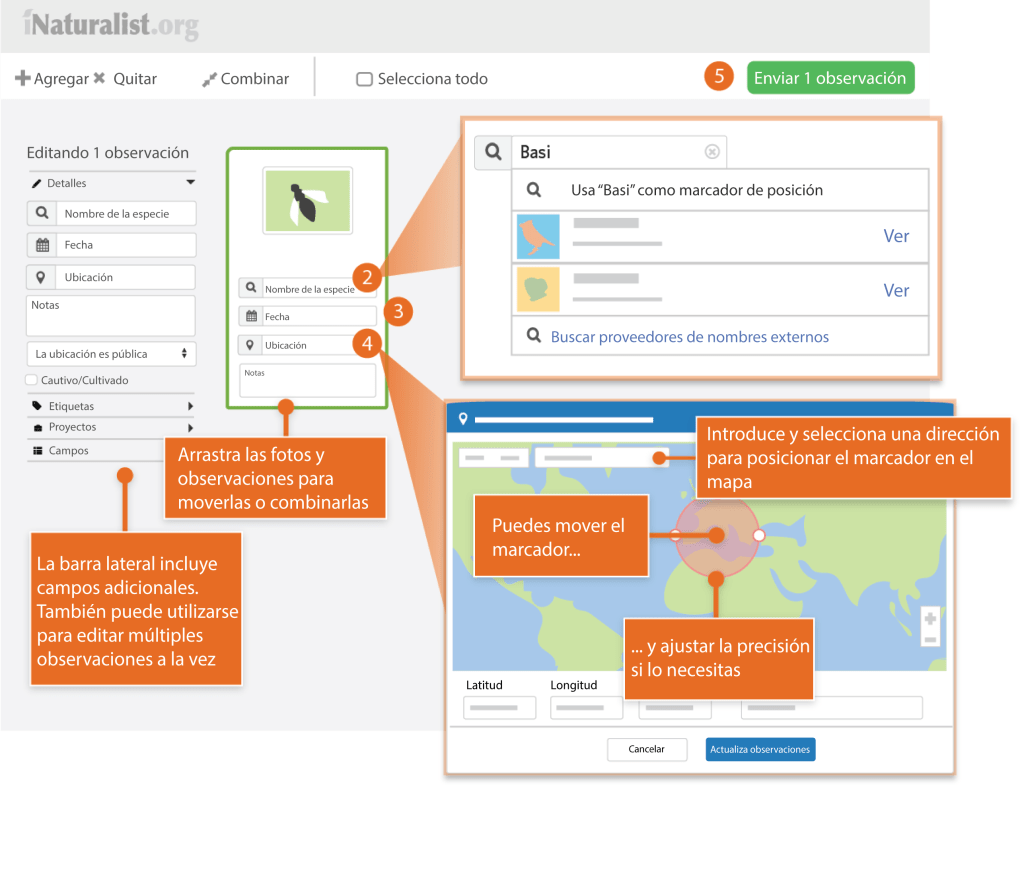Choose Buscar proveedores de nombres externos
The image size is (1024, 874).
(x=689, y=337)
